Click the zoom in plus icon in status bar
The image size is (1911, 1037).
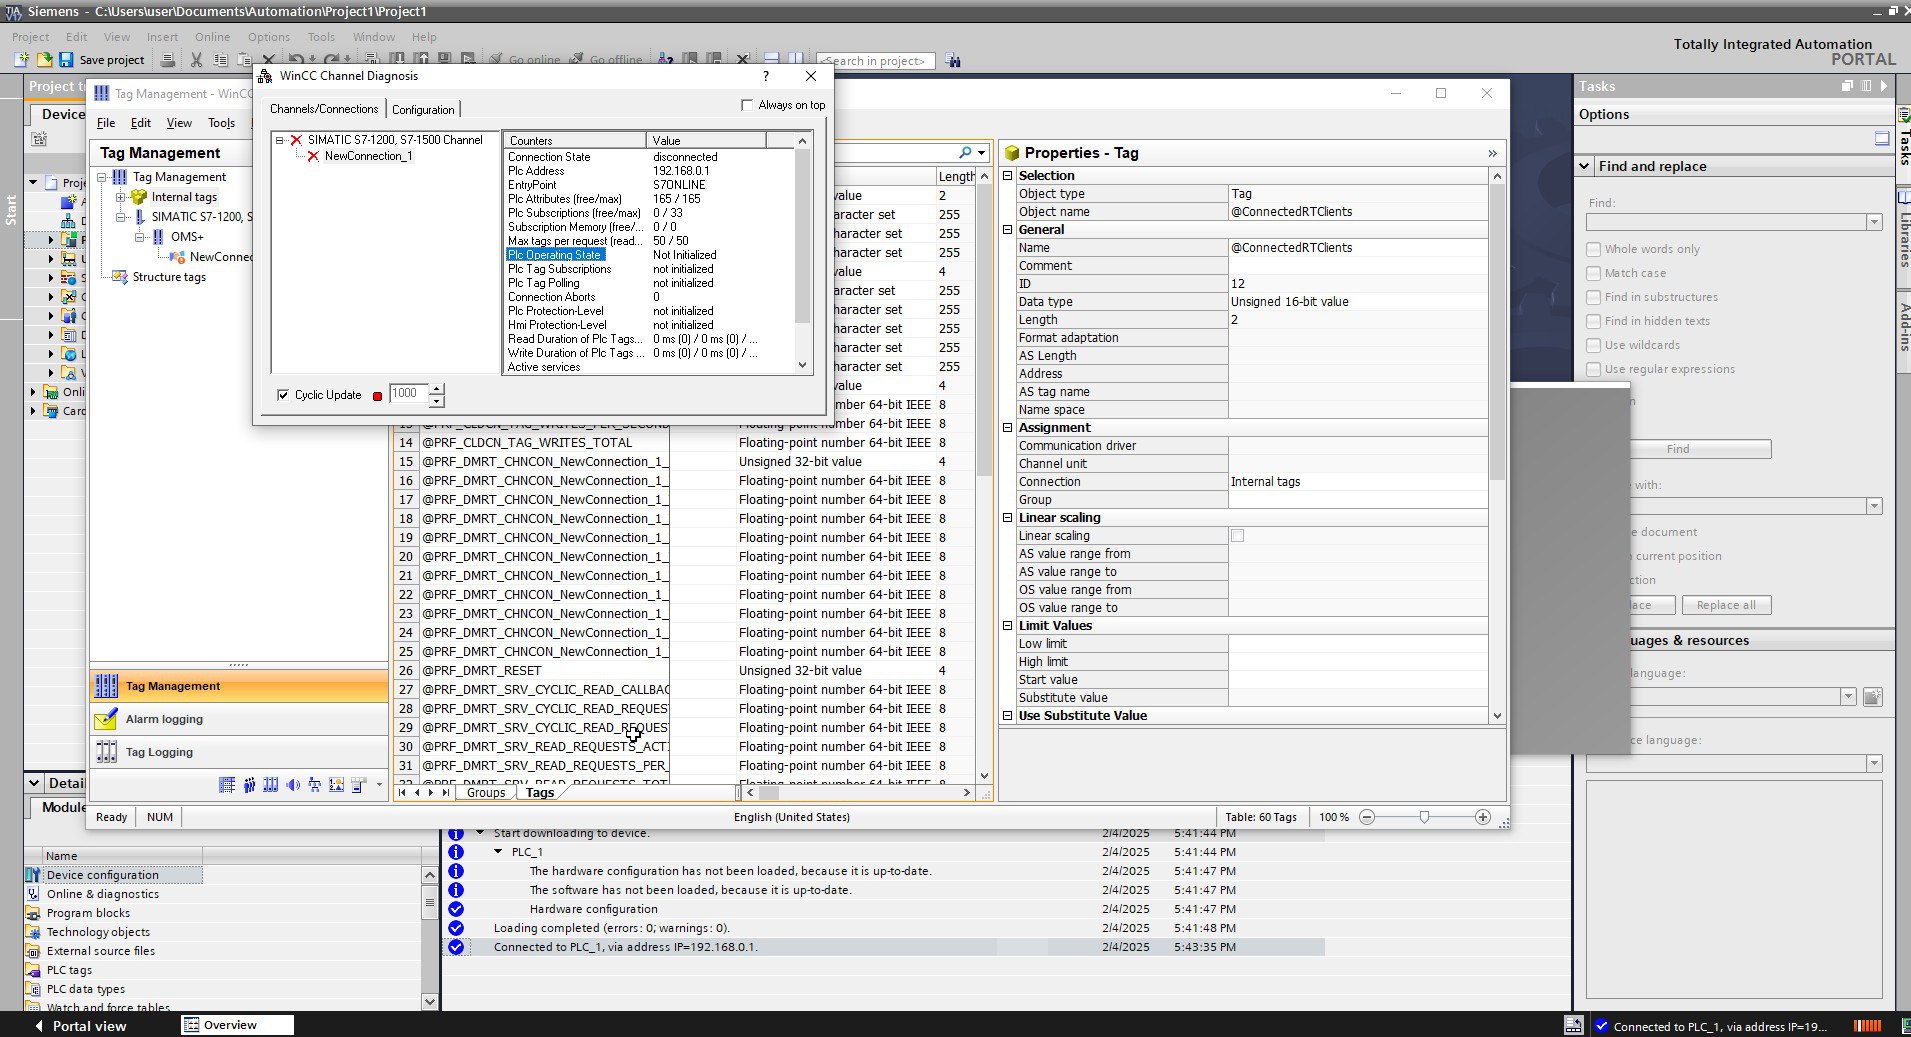click(1483, 817)
